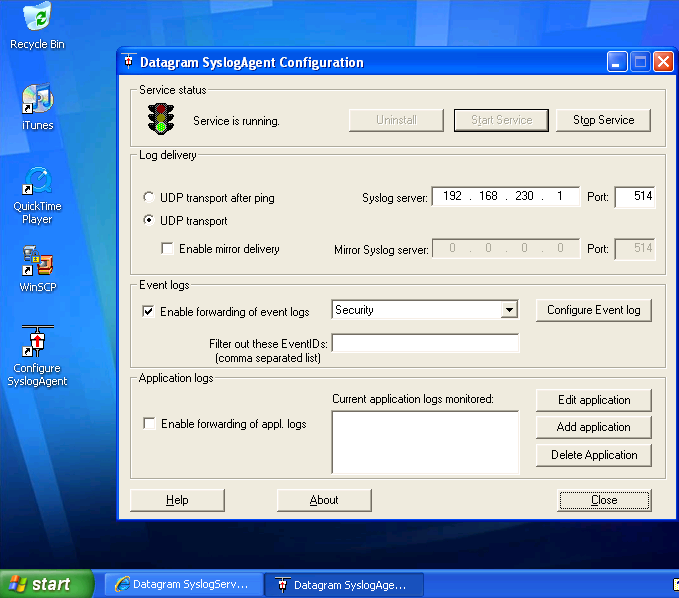Open the Help button

click(x=177, y=500)
